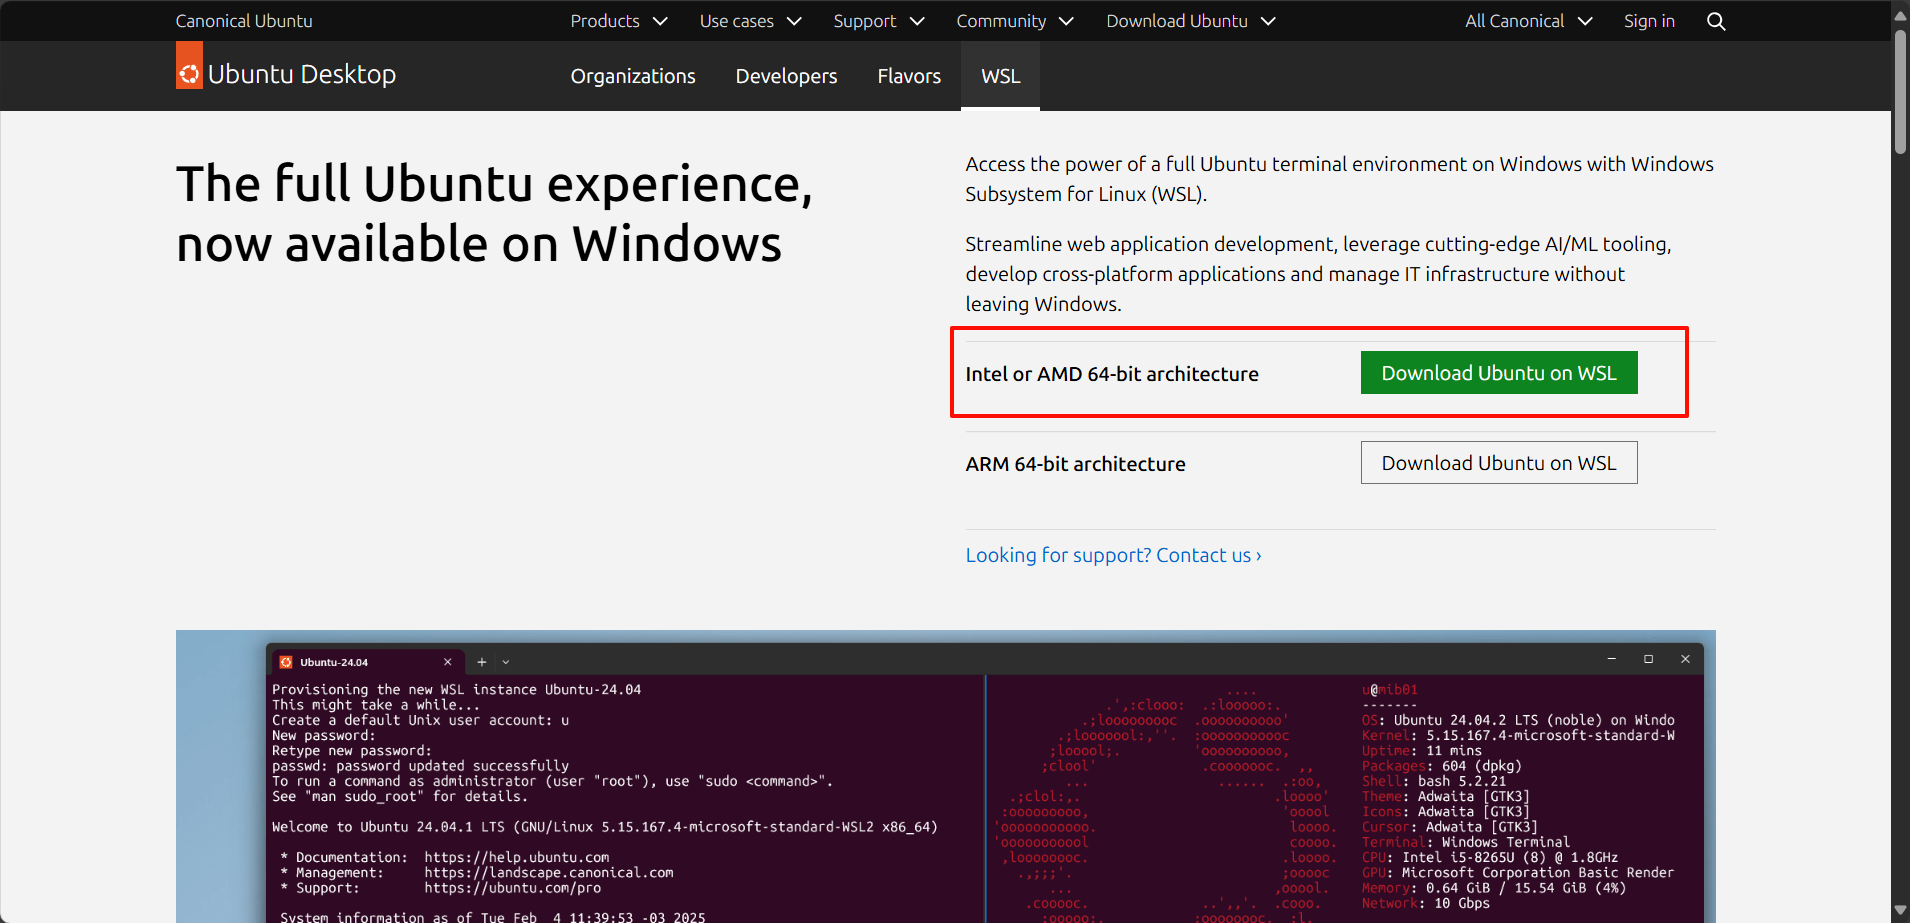Image resolution: width=1910 pixels, height=923 pixels.
Task: Click the page vertical scrollbar thumb
Action: click(x=1900, y=90)
